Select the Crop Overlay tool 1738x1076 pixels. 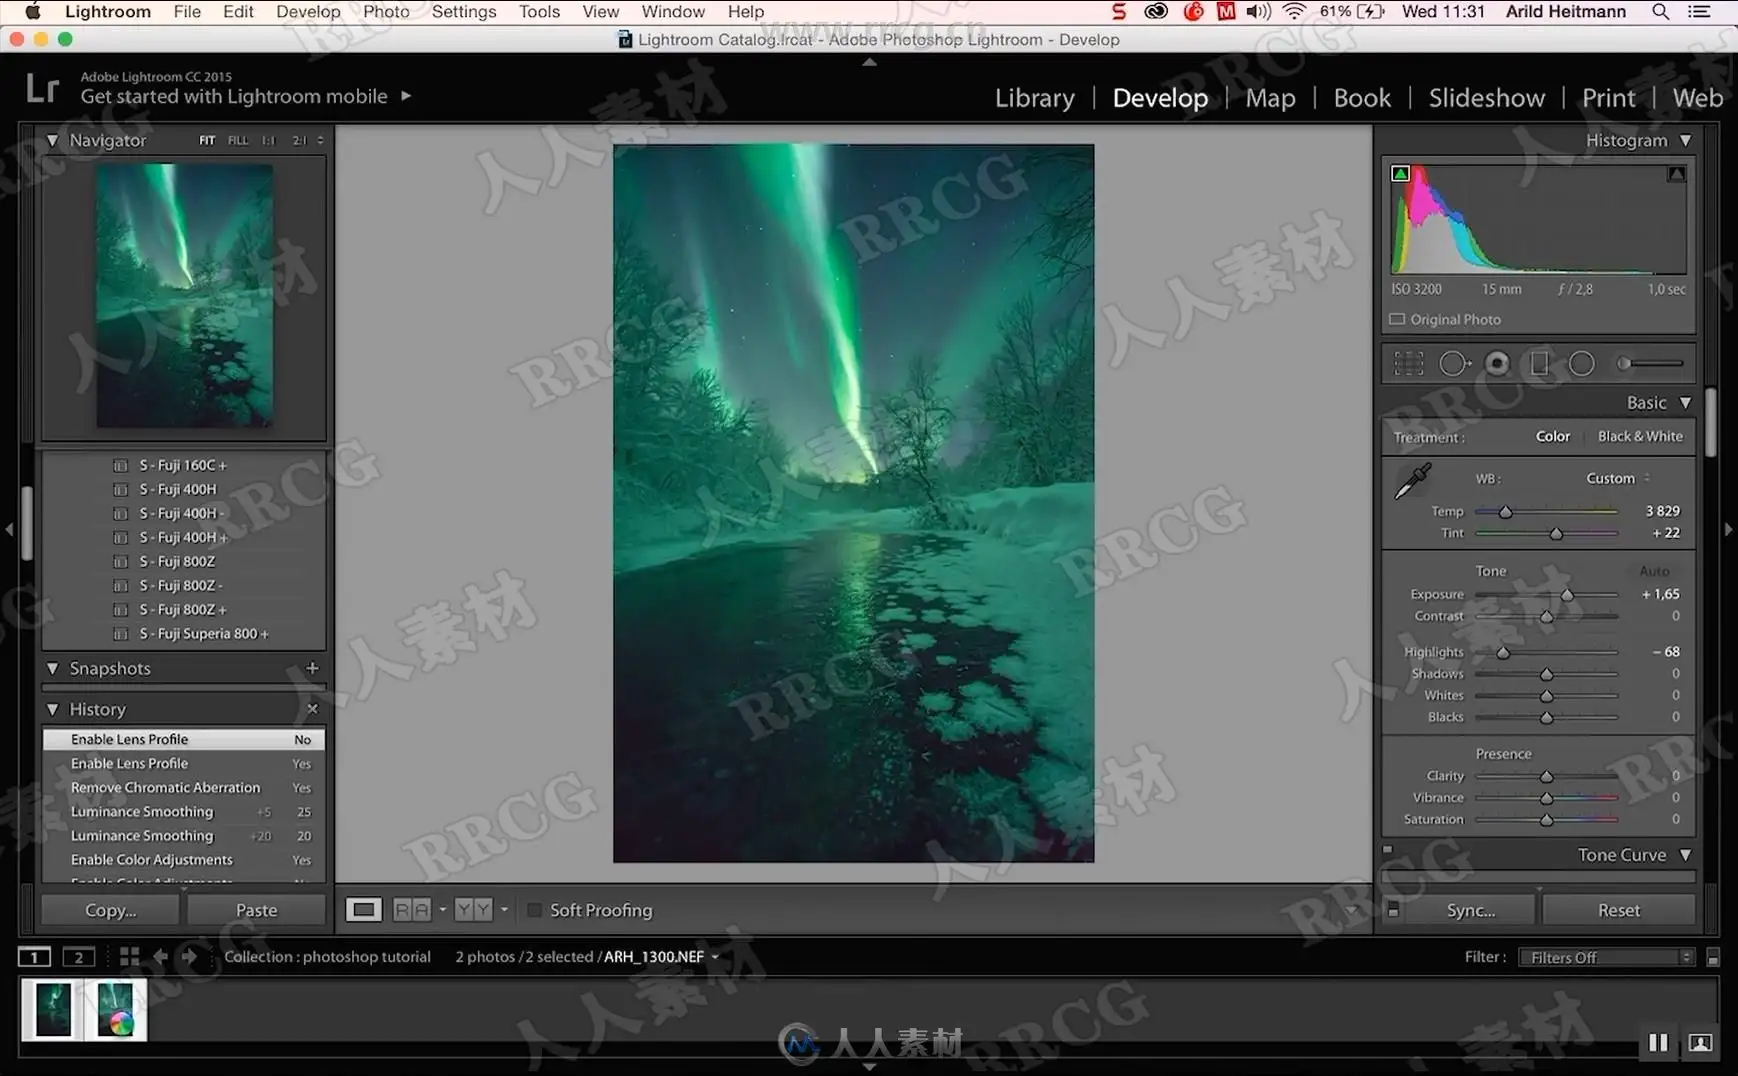[1408, 363]
